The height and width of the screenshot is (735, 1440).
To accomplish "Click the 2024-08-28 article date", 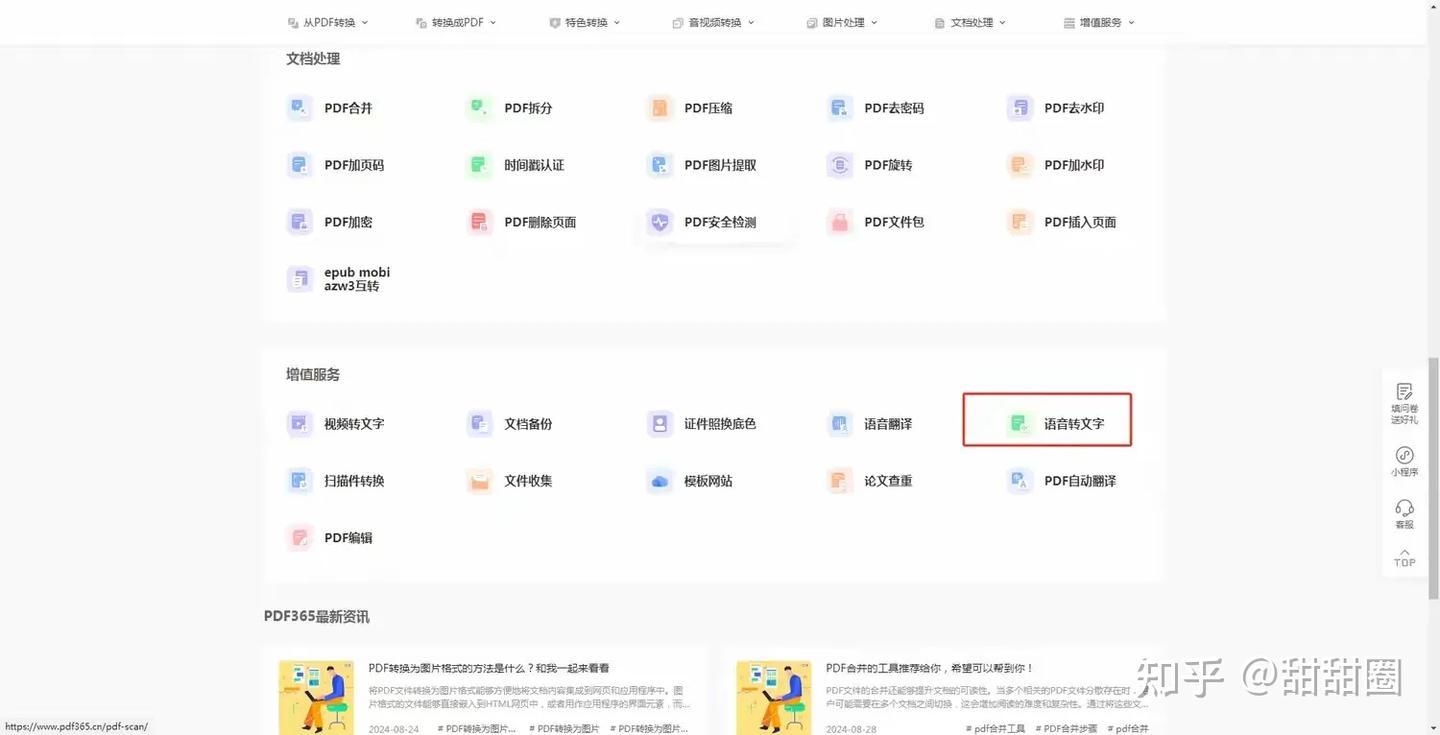I will point(852,729).
